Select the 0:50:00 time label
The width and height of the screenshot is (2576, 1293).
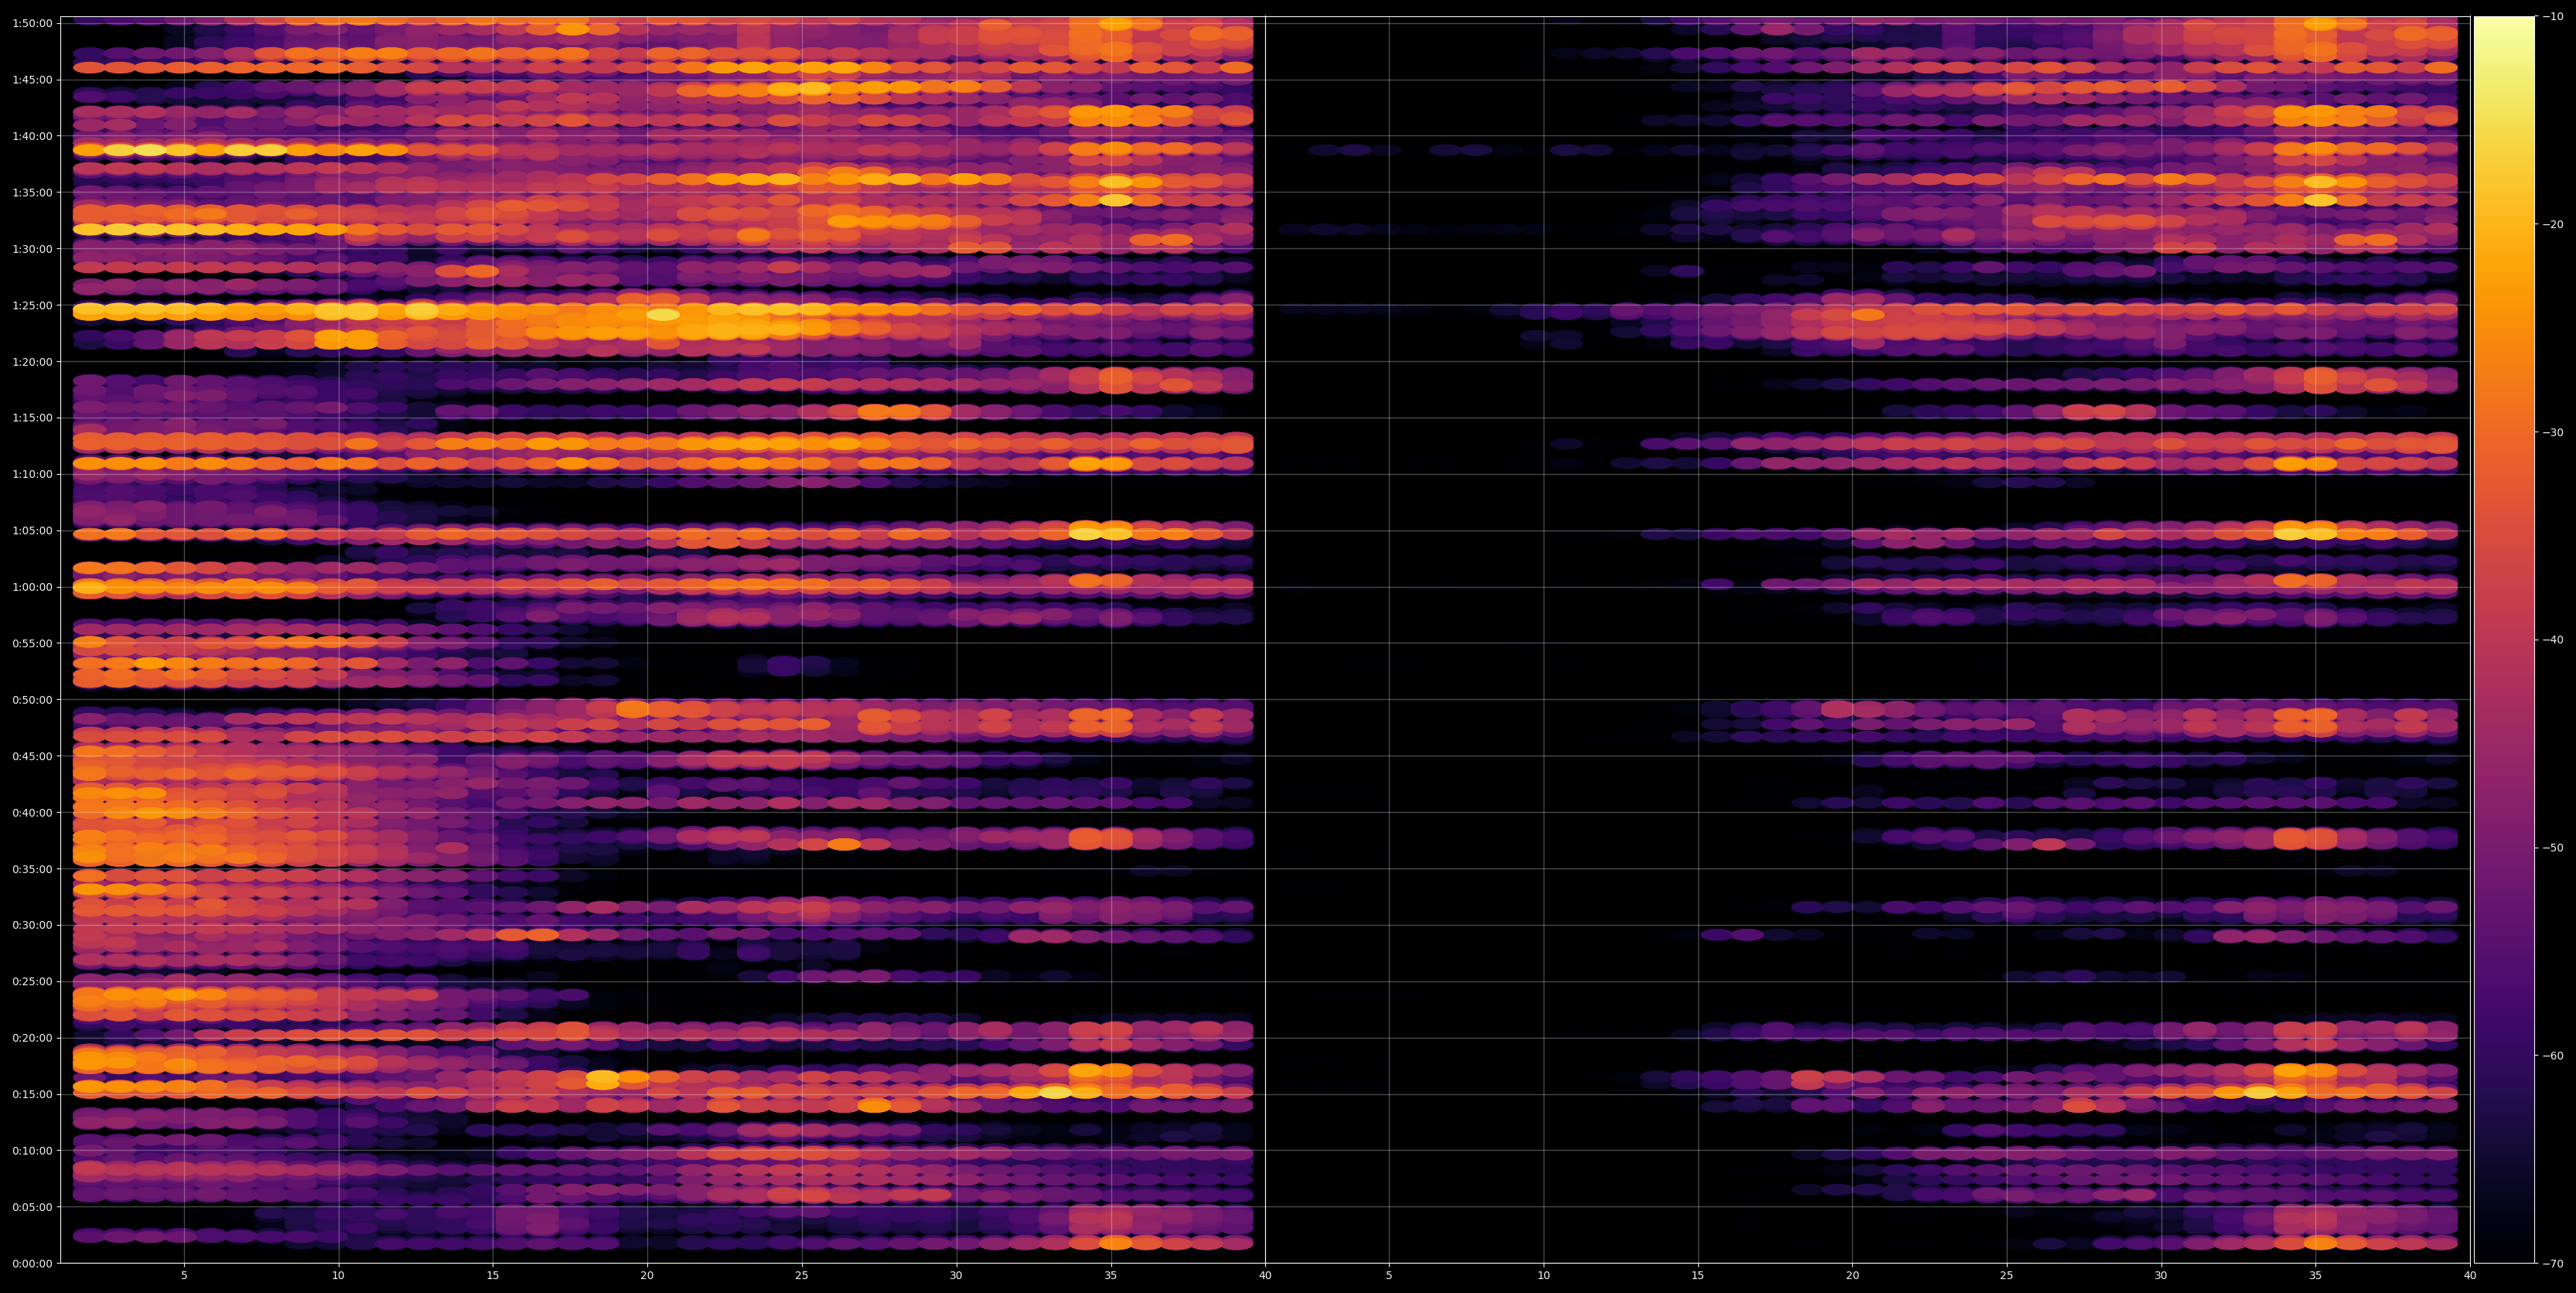(x=33, y=700)
